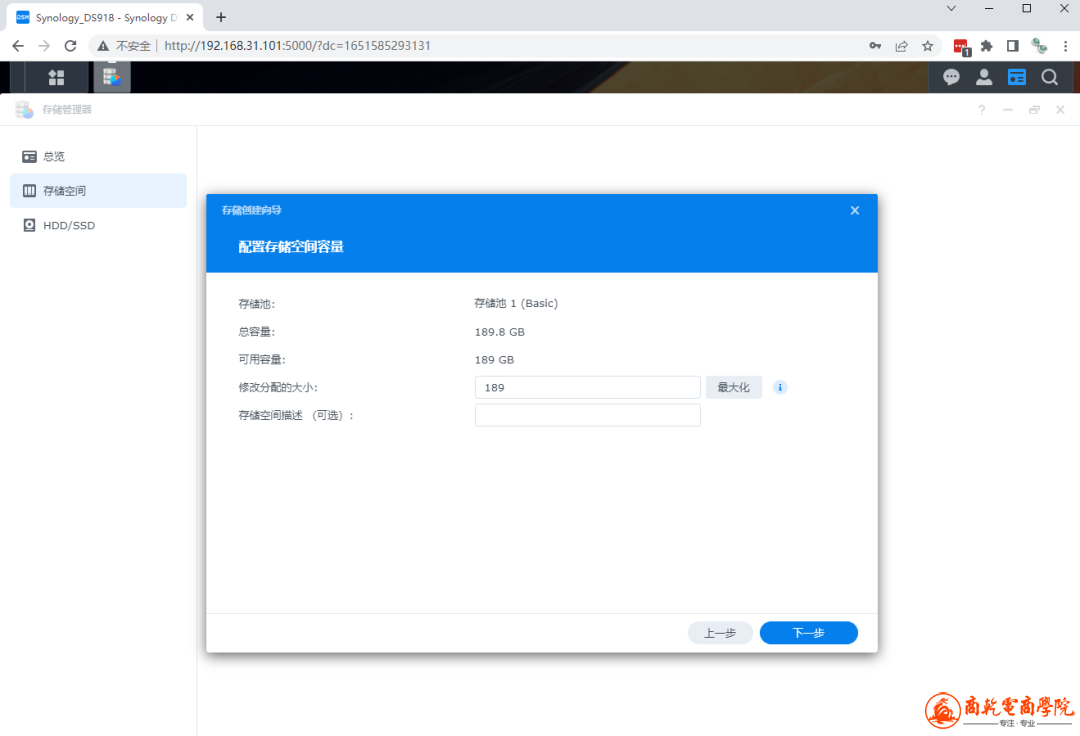Open the DSM widgets panel icon

1016,77
